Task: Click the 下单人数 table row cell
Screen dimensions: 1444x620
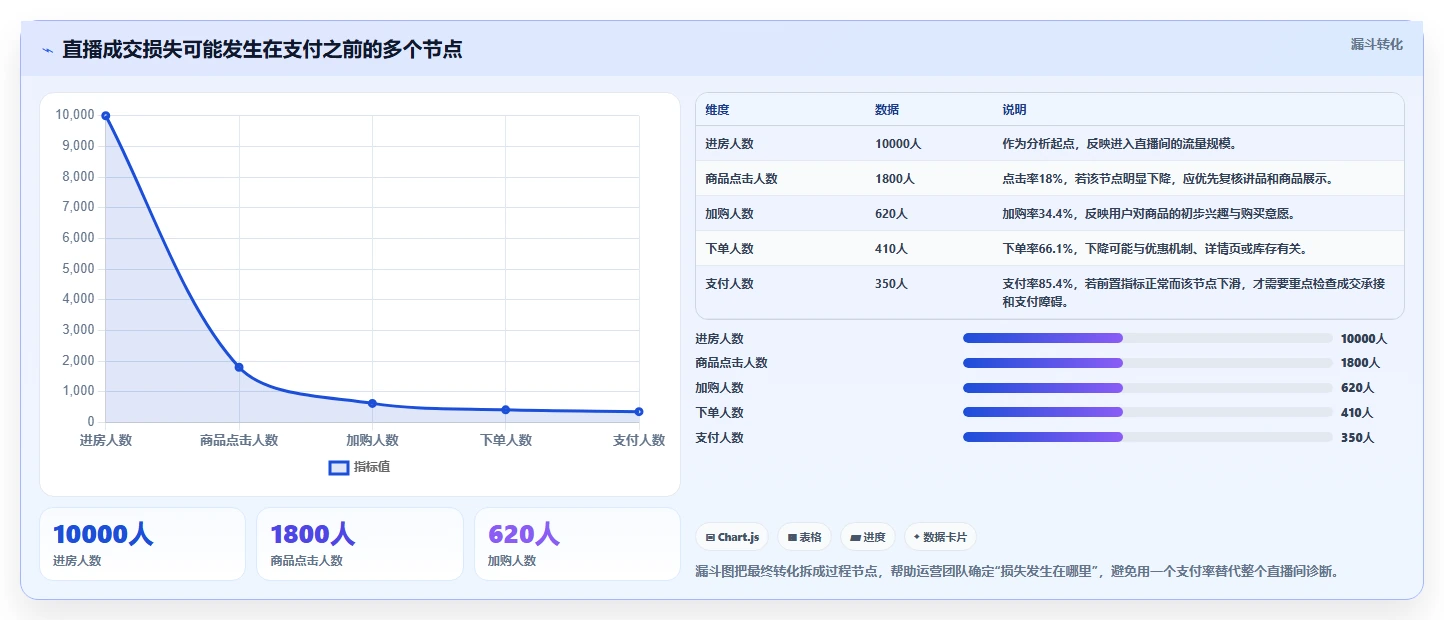Action: [x=729, y=249]
